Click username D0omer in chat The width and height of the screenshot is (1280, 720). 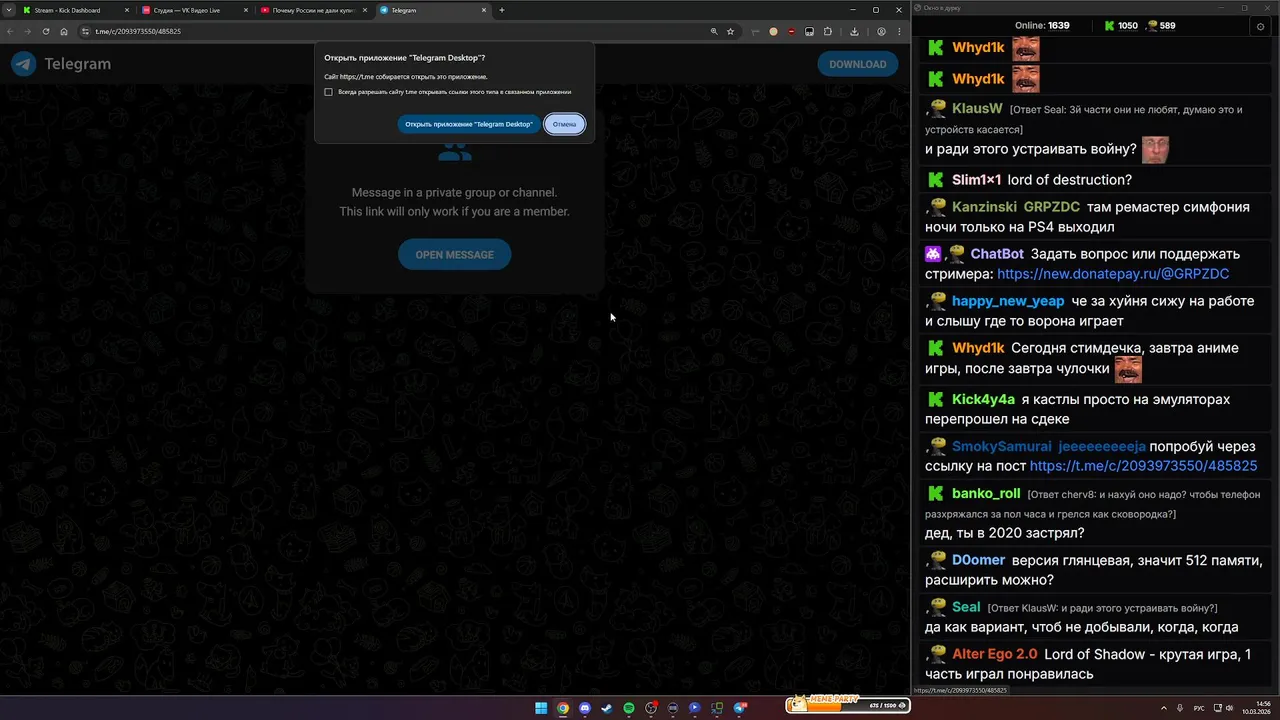click(978, 560)
